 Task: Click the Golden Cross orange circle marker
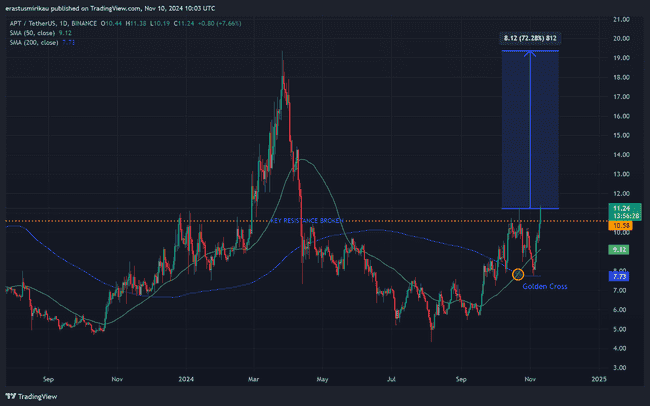(518, 273)
